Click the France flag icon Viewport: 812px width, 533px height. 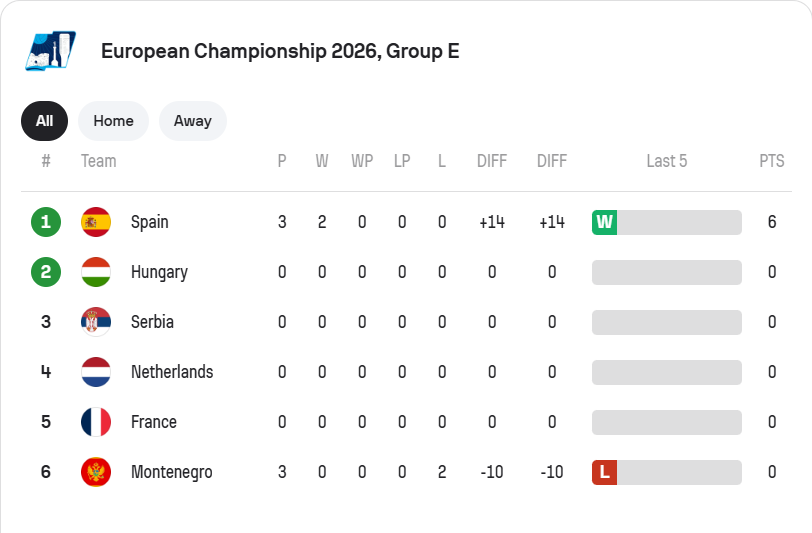(96, 422)
